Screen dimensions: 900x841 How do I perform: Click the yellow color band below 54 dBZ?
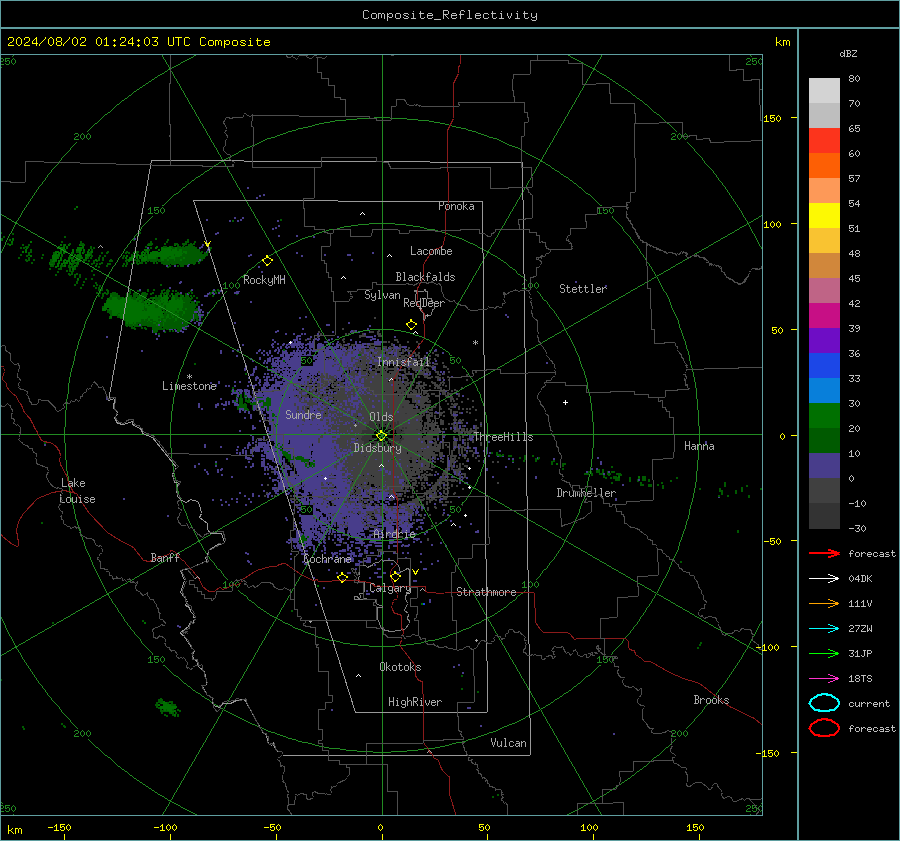pyautogui.click(x=824, y=215)
